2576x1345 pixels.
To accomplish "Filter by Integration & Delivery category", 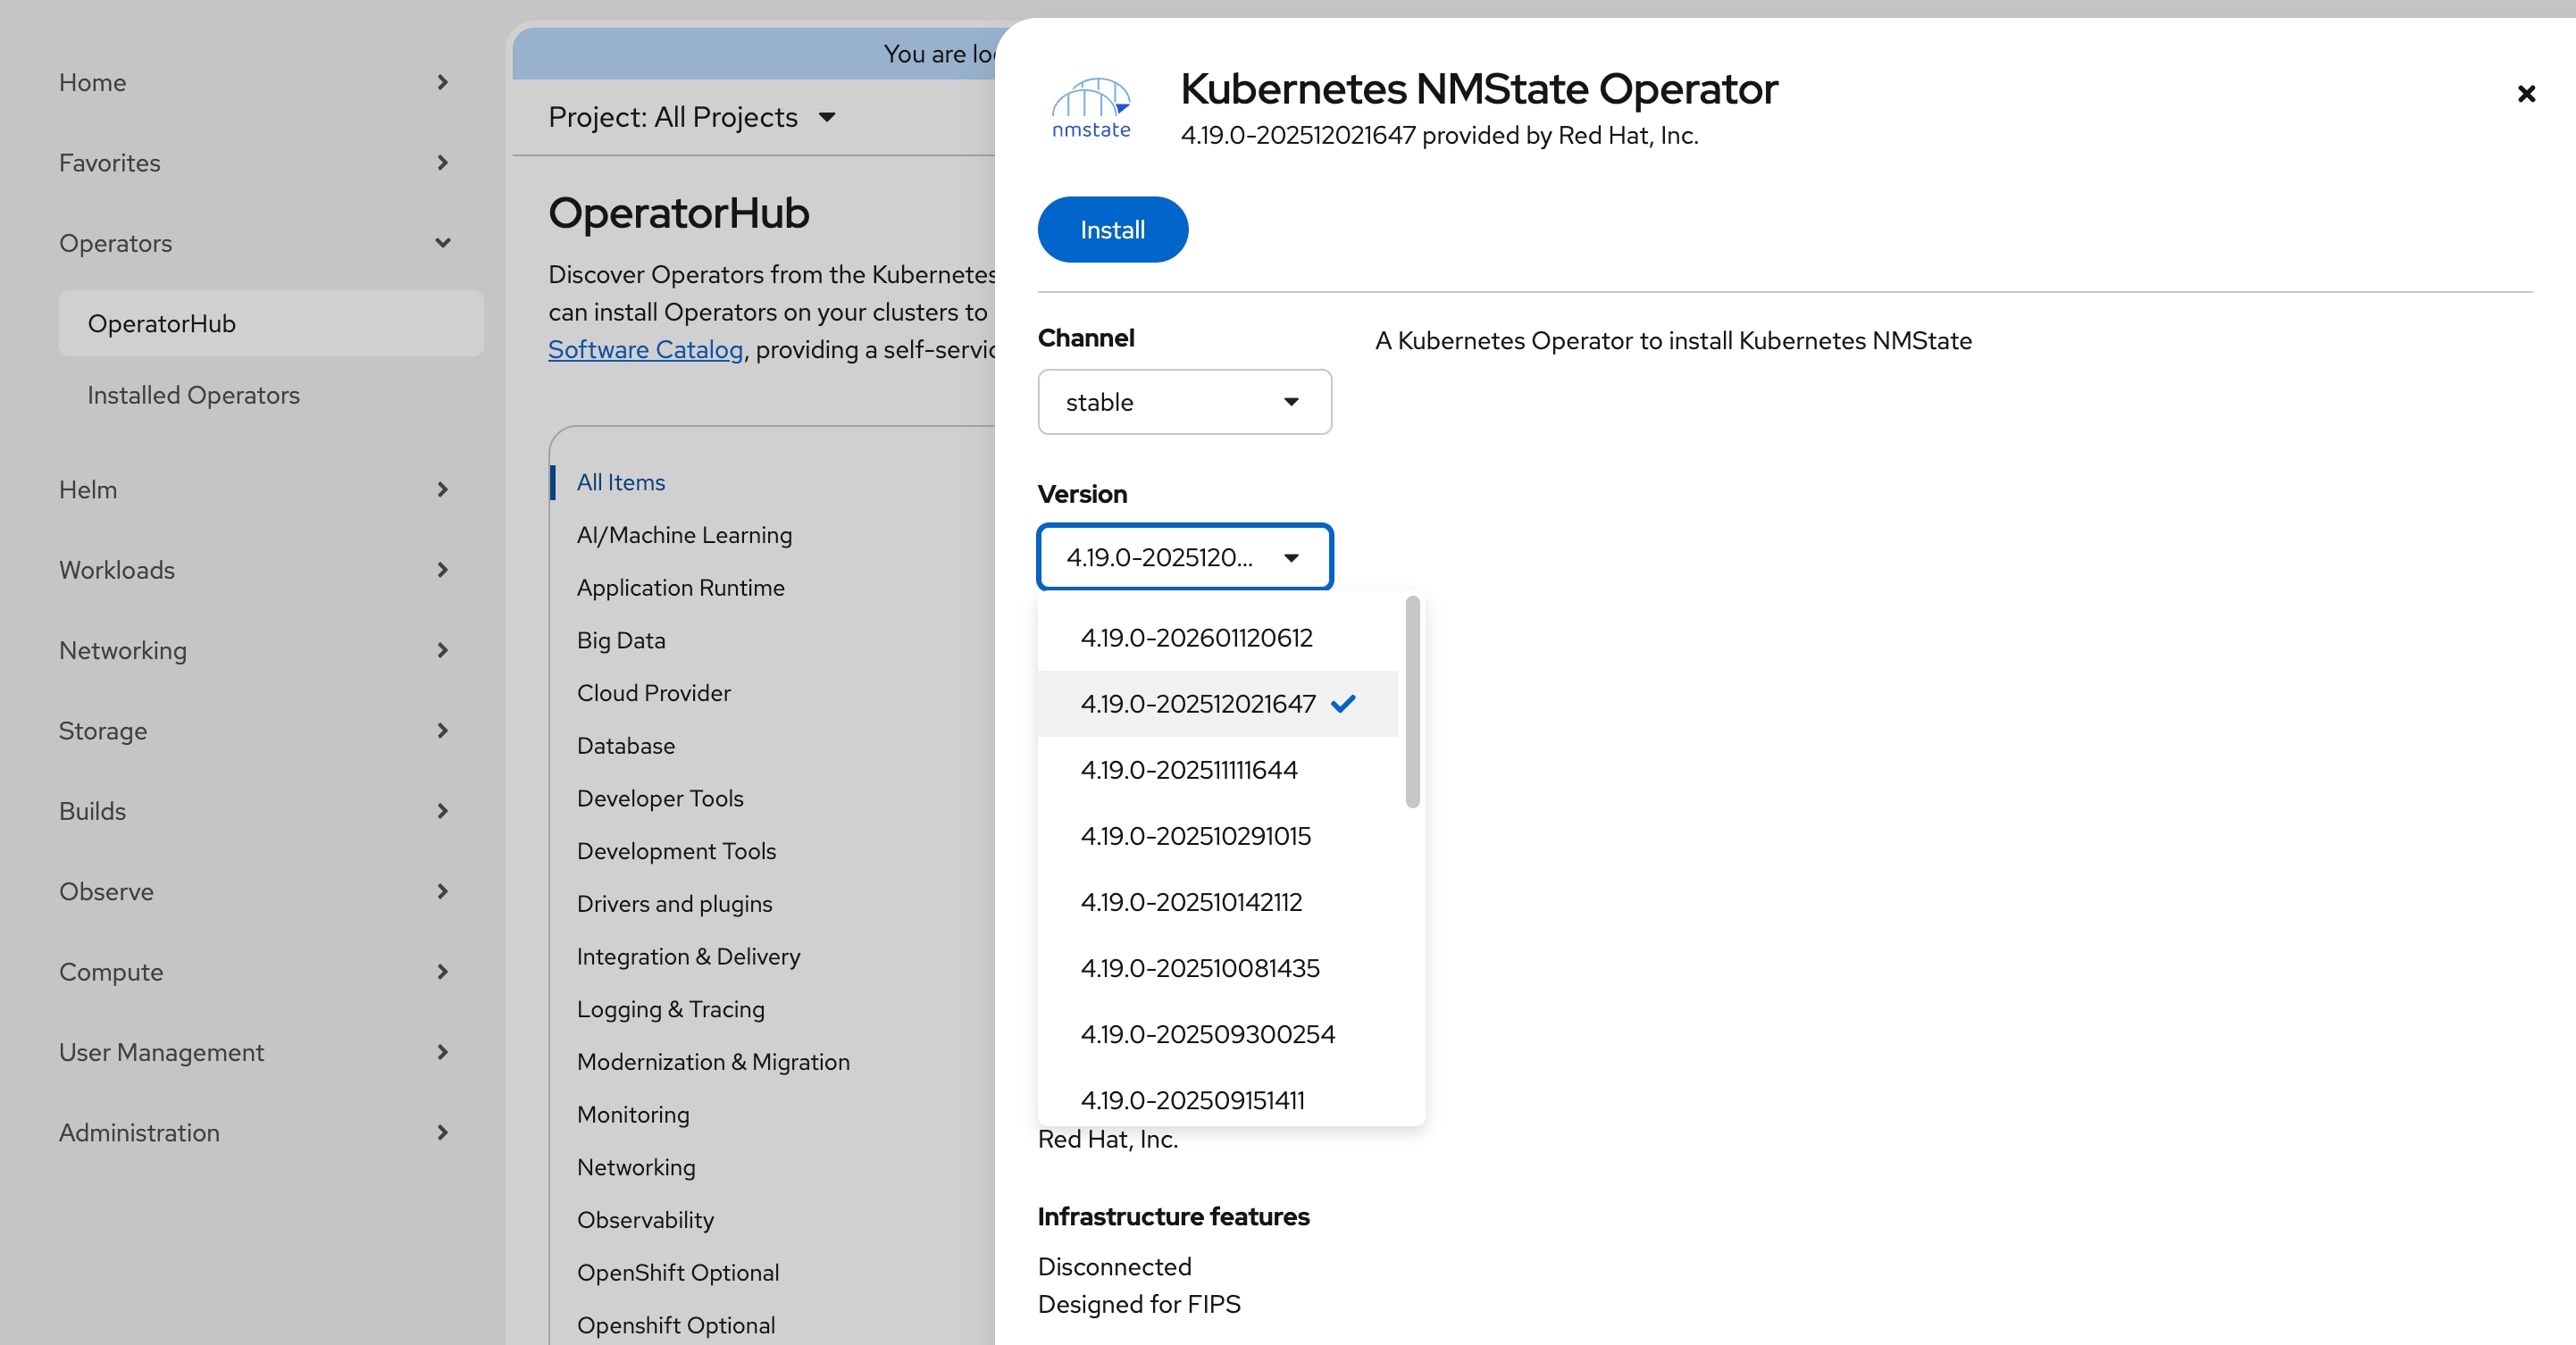I will tap(688, 957).
